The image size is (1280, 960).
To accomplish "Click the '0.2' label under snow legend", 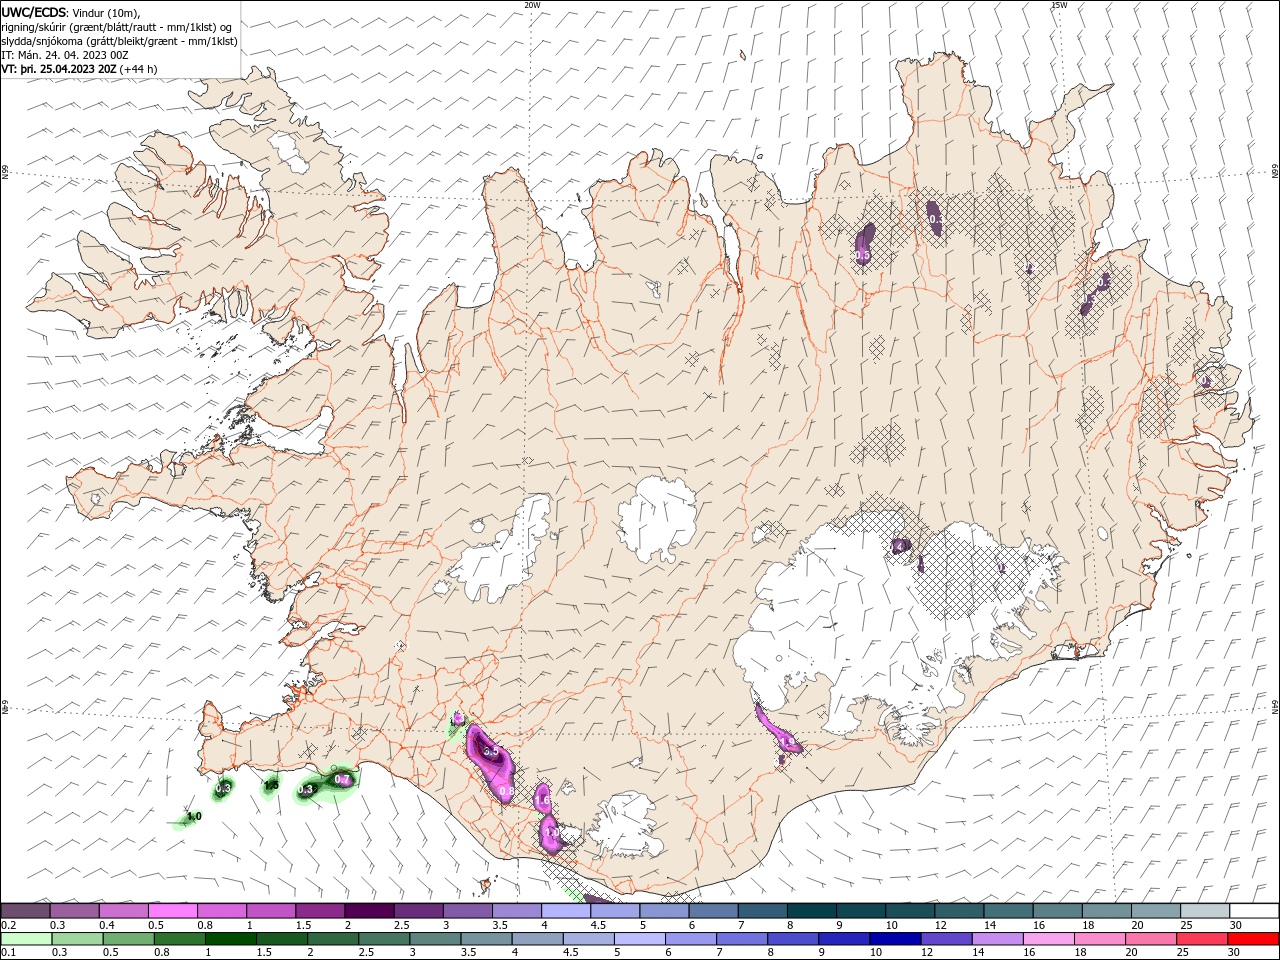I will coord(9,925).
